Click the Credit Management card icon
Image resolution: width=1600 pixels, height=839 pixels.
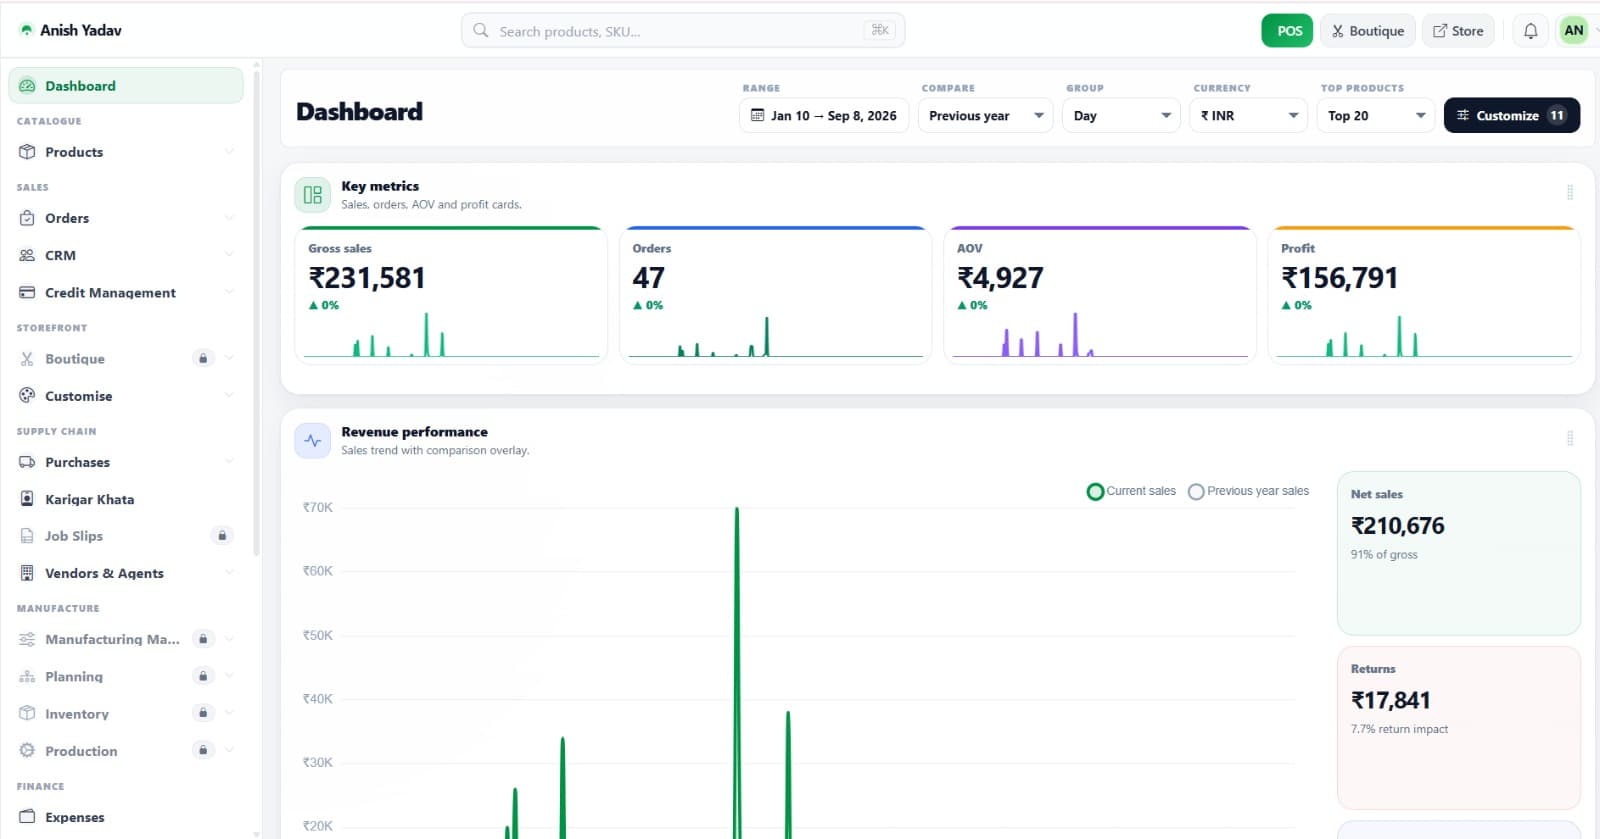27,292
